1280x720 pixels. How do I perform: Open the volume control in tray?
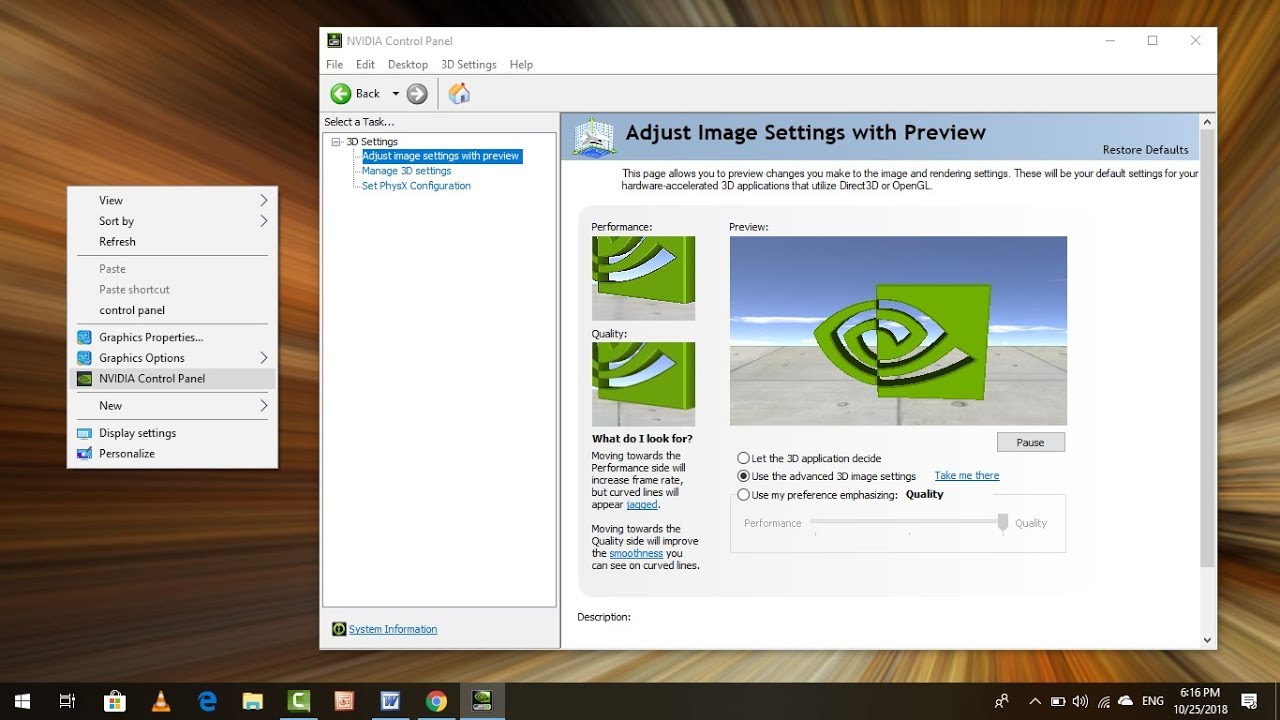(x=1081, y=701)
